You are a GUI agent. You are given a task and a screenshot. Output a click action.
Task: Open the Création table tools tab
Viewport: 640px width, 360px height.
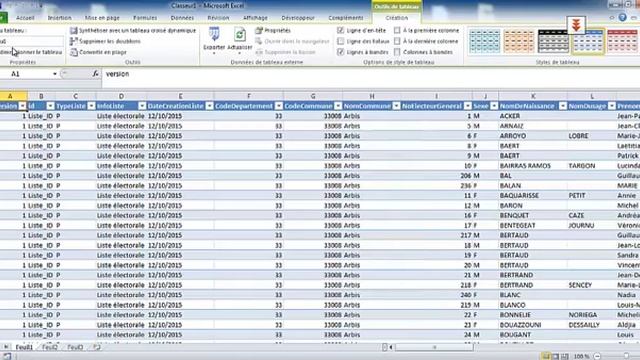397,18
